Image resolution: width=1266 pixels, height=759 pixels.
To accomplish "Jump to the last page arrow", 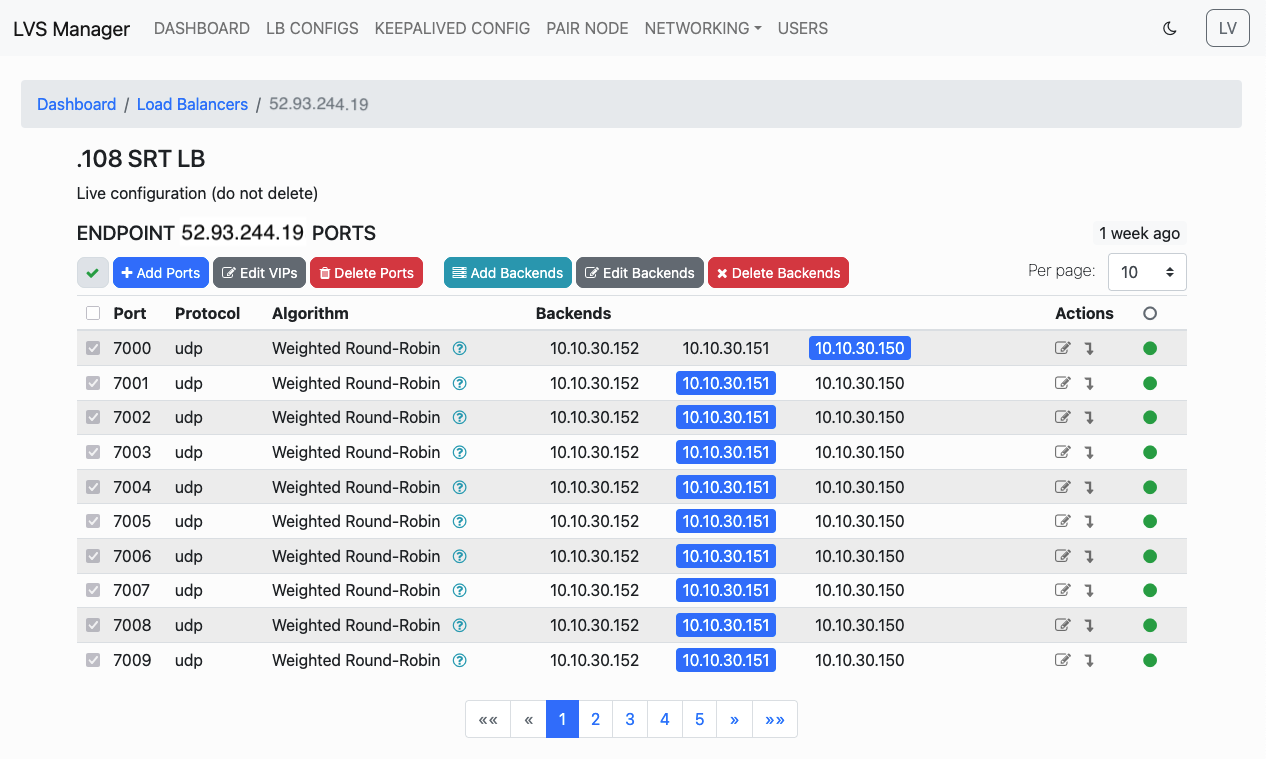I will pyautogui.click(x=775, y=719).
